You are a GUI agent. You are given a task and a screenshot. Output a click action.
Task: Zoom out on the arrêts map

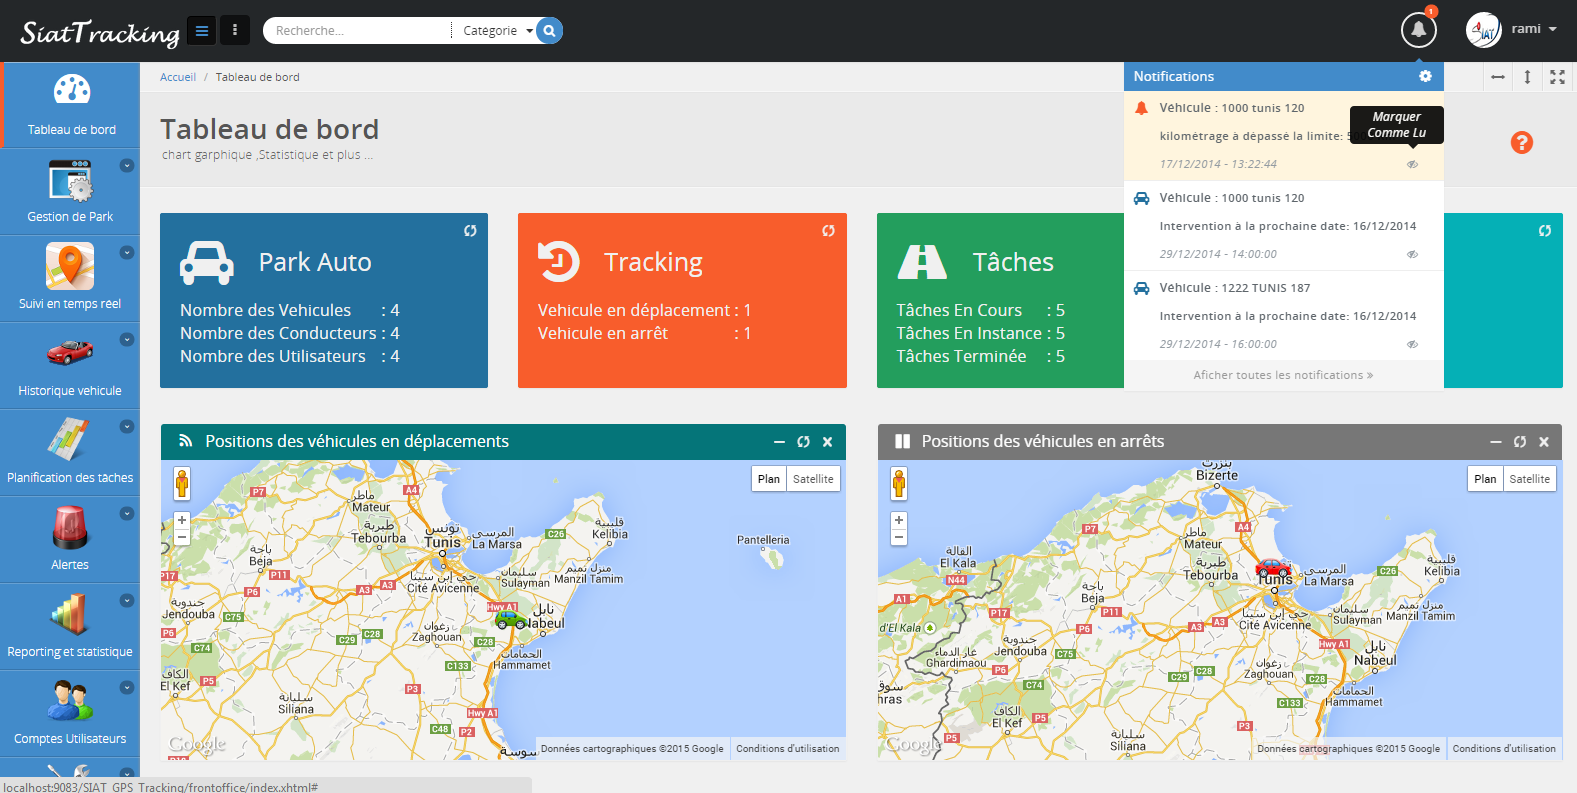(899, 537)
